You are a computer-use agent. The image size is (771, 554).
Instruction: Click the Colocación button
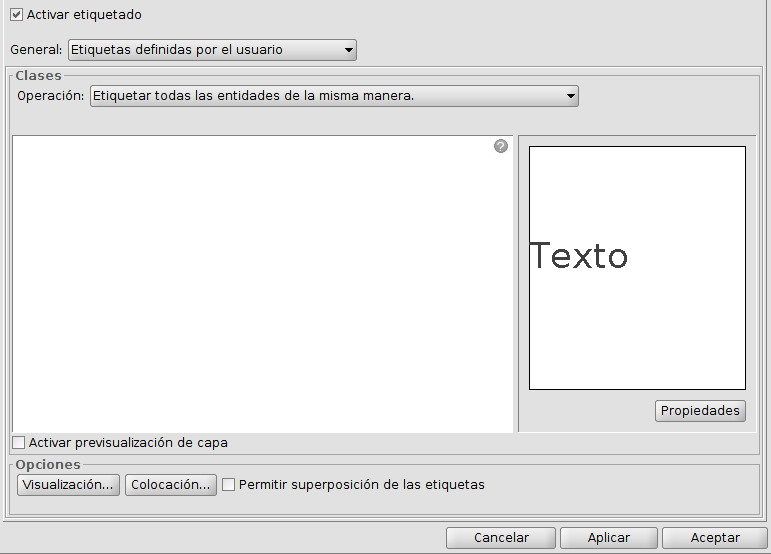pyautogui.click(x=171, y=485)
